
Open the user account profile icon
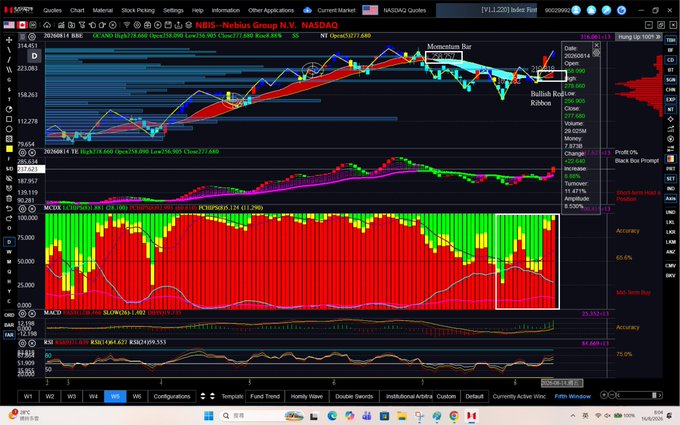(x=576, y=10)
